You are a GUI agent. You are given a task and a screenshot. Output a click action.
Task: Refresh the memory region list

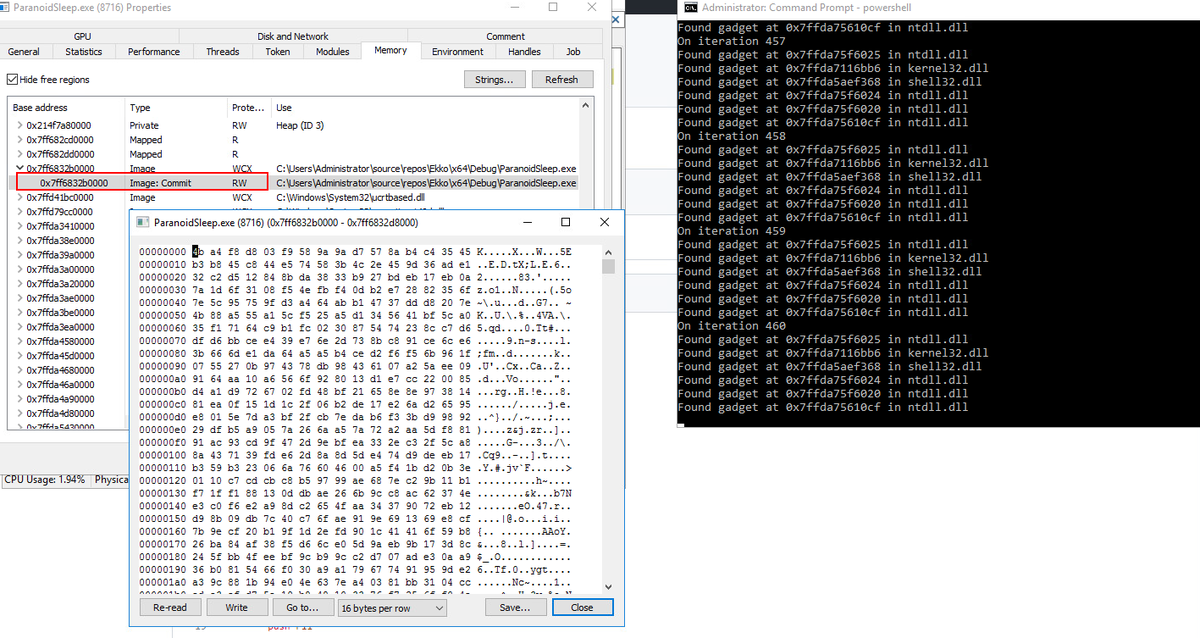(x=561, y=79)
